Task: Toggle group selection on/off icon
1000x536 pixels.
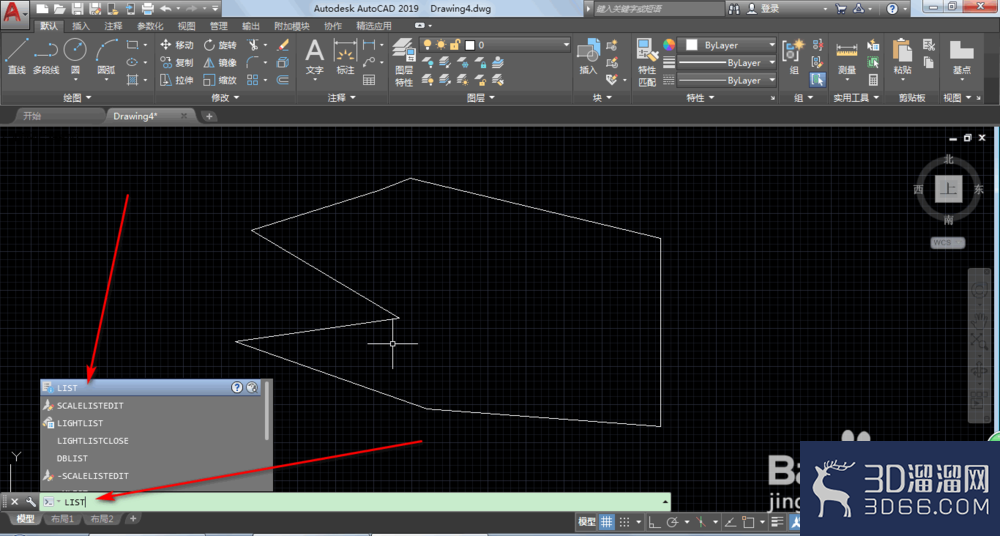Action: tap(818, 80)
